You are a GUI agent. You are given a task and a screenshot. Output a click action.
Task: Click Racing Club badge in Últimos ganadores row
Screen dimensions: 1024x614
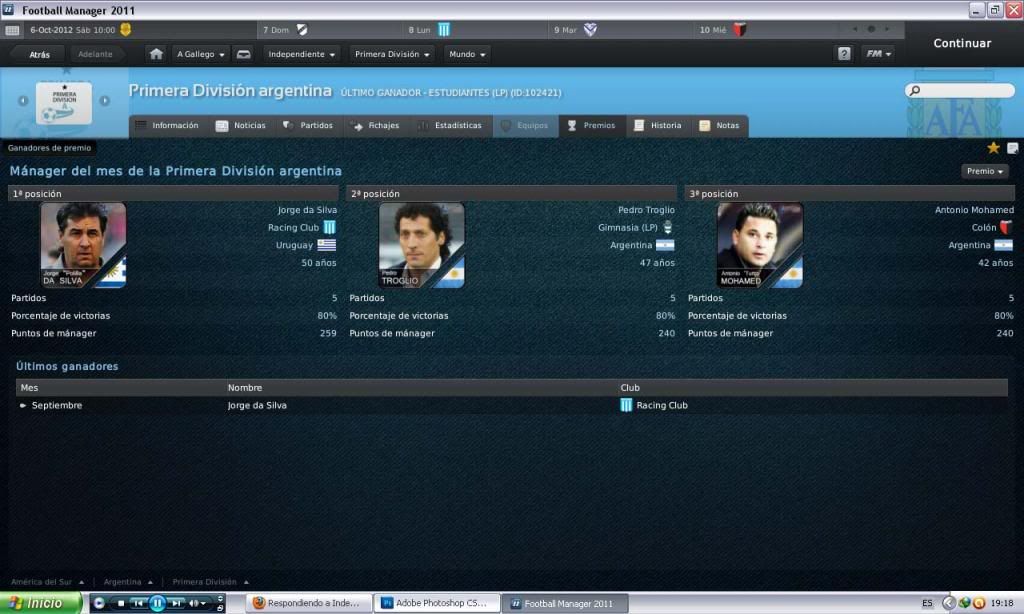point(626,405)
